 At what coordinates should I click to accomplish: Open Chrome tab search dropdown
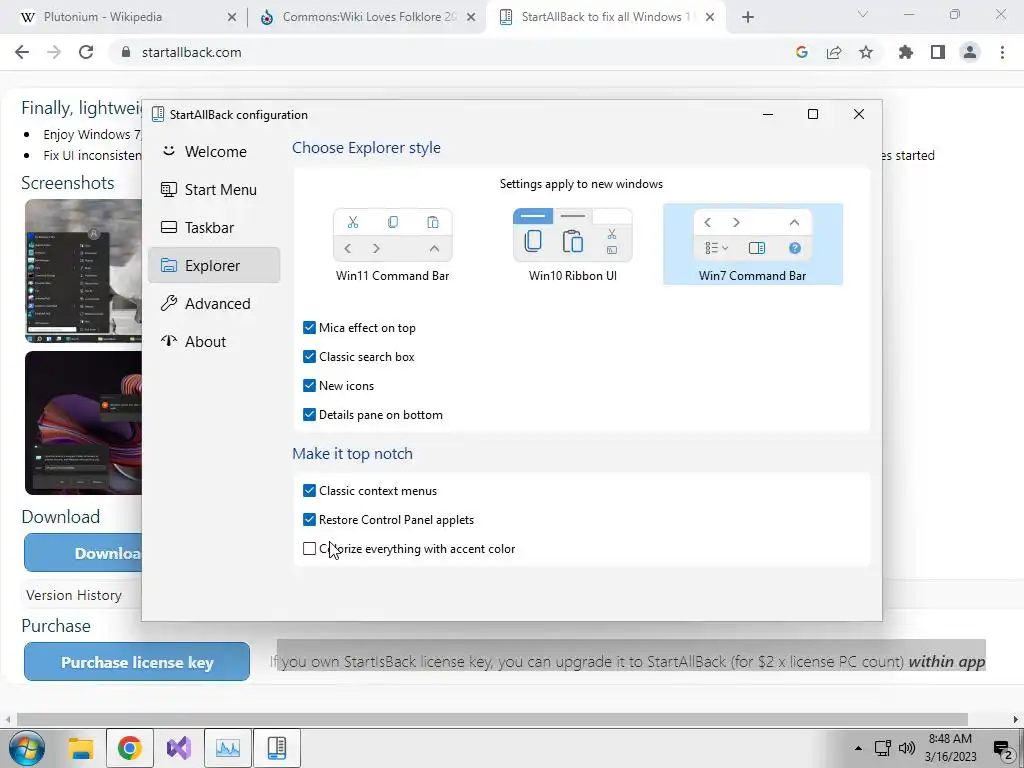point(863,14)
